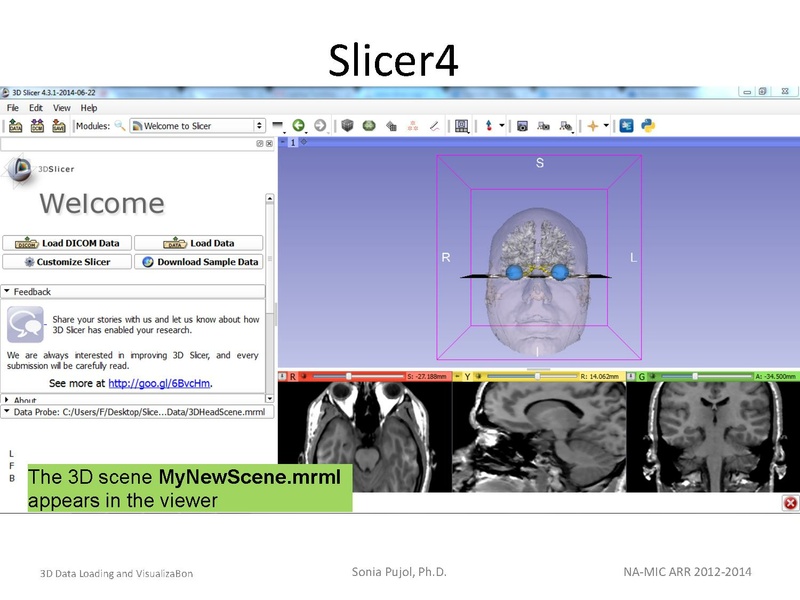Open the Extension Manager icon

click(626, 126)
